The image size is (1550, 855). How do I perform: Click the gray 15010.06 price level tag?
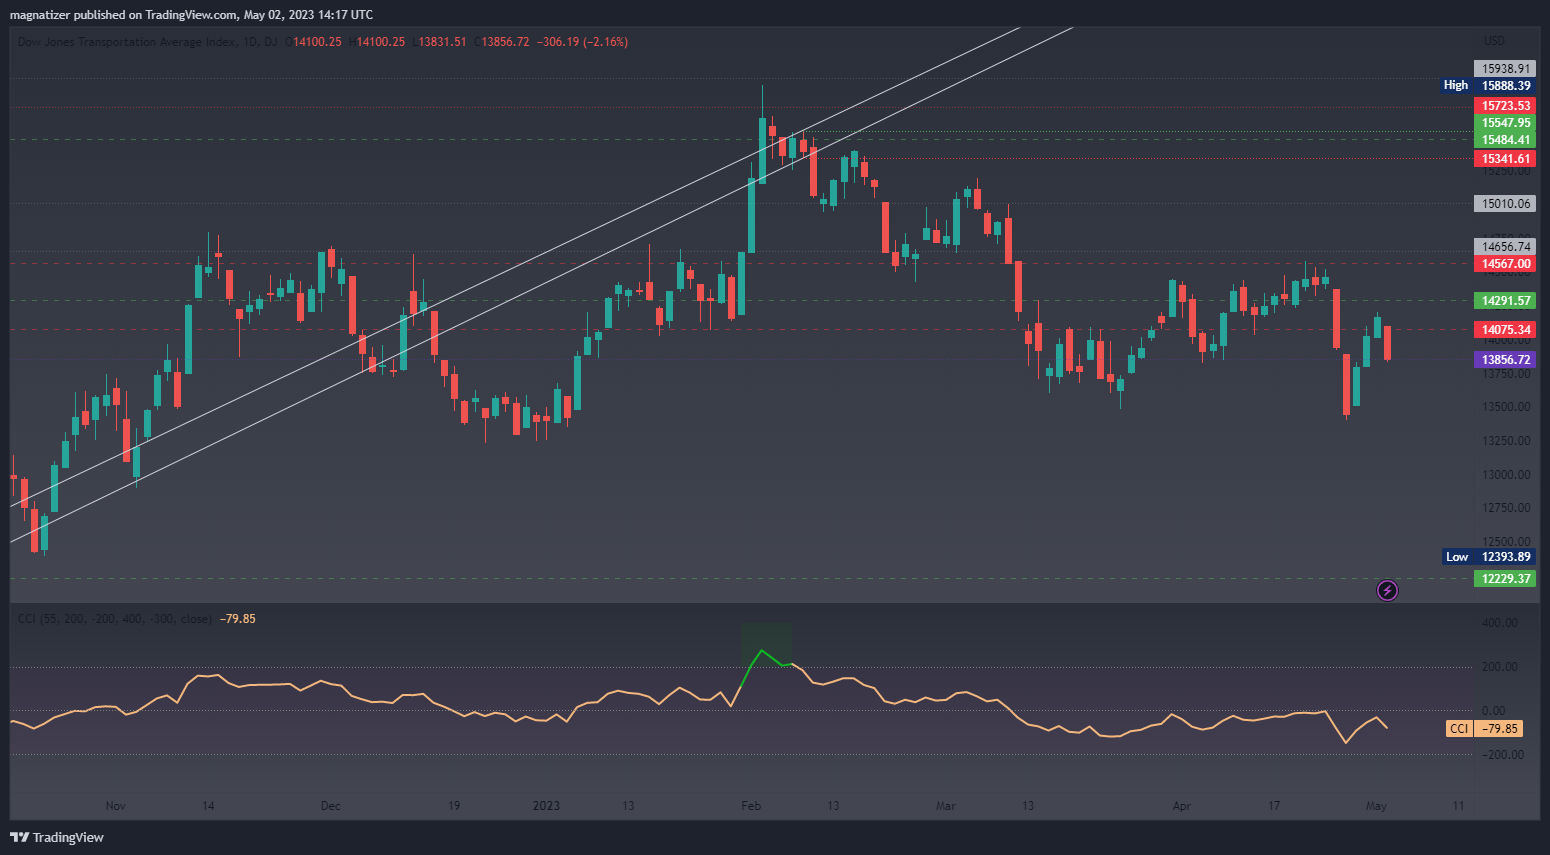click(1505, 204)
